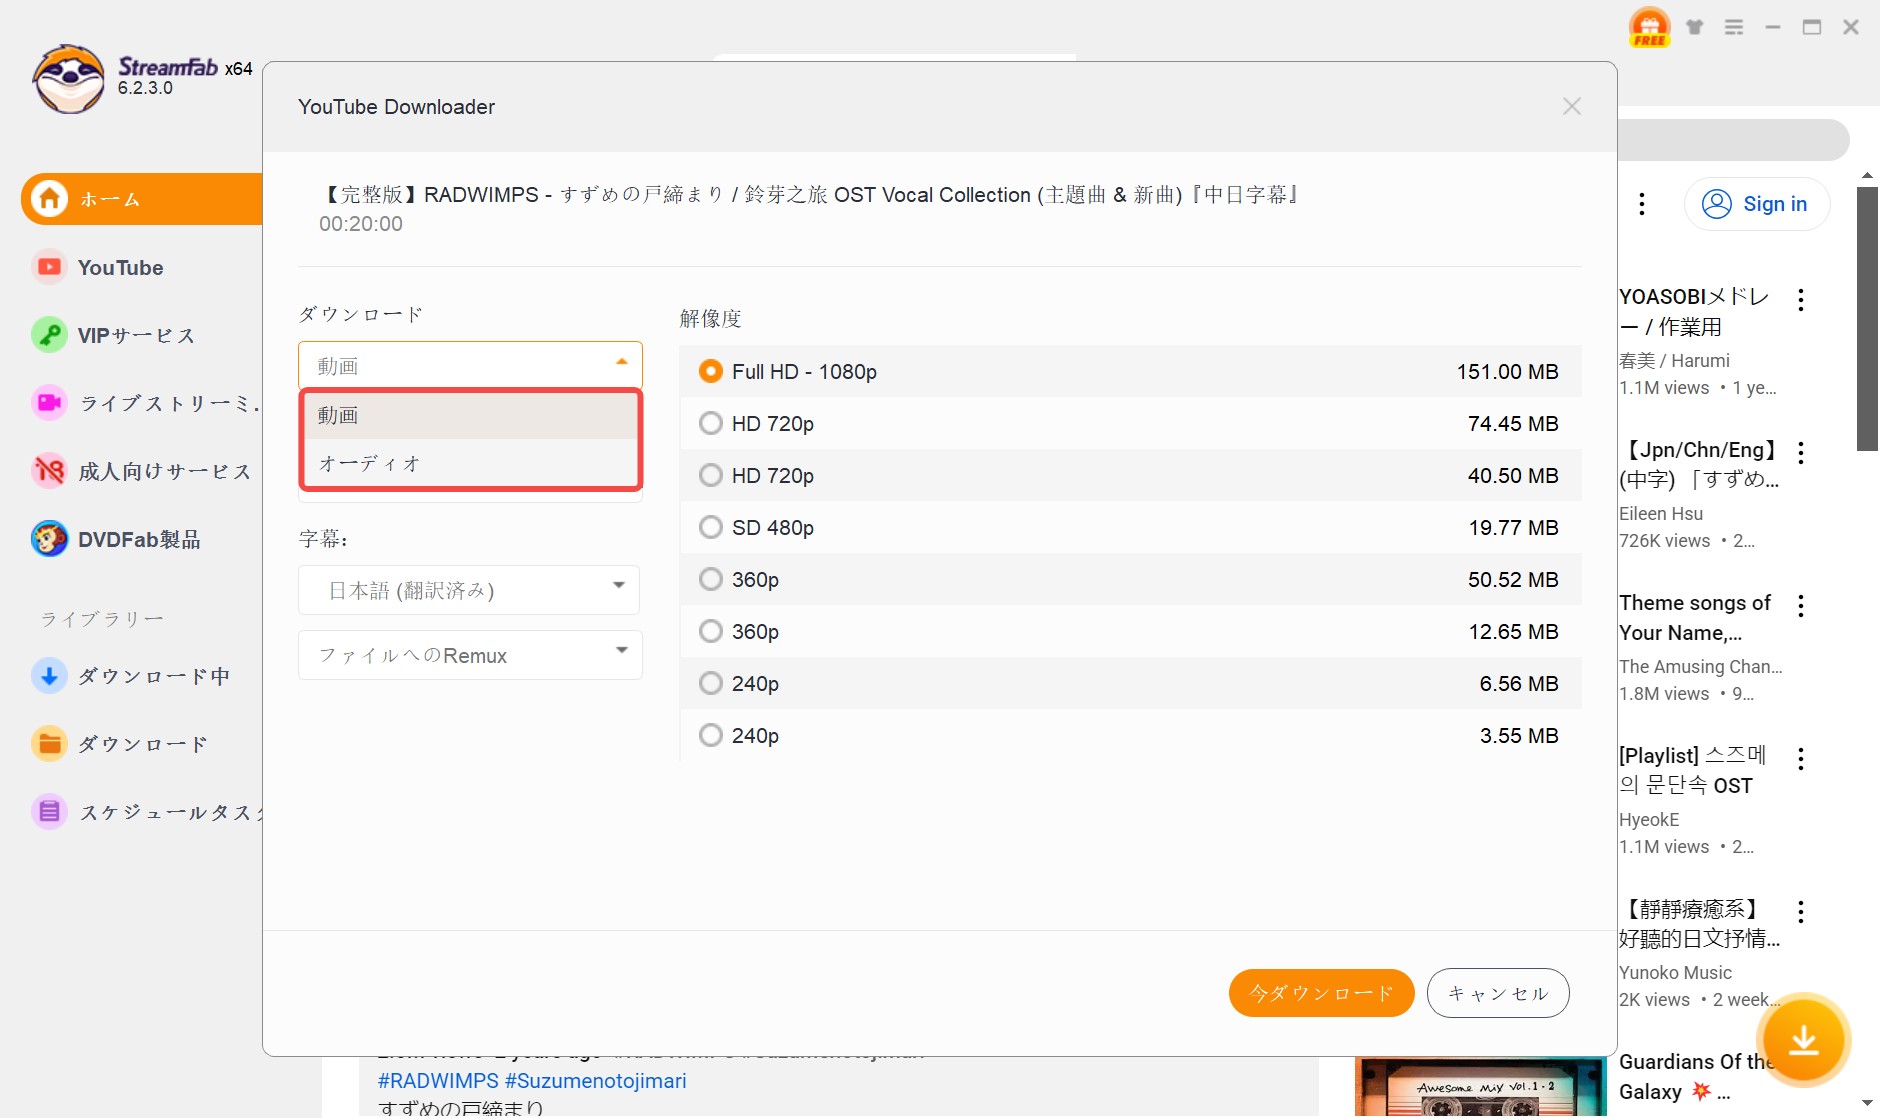
Task: Click the page vertical scrollbar thumb
Action: 1867,318
